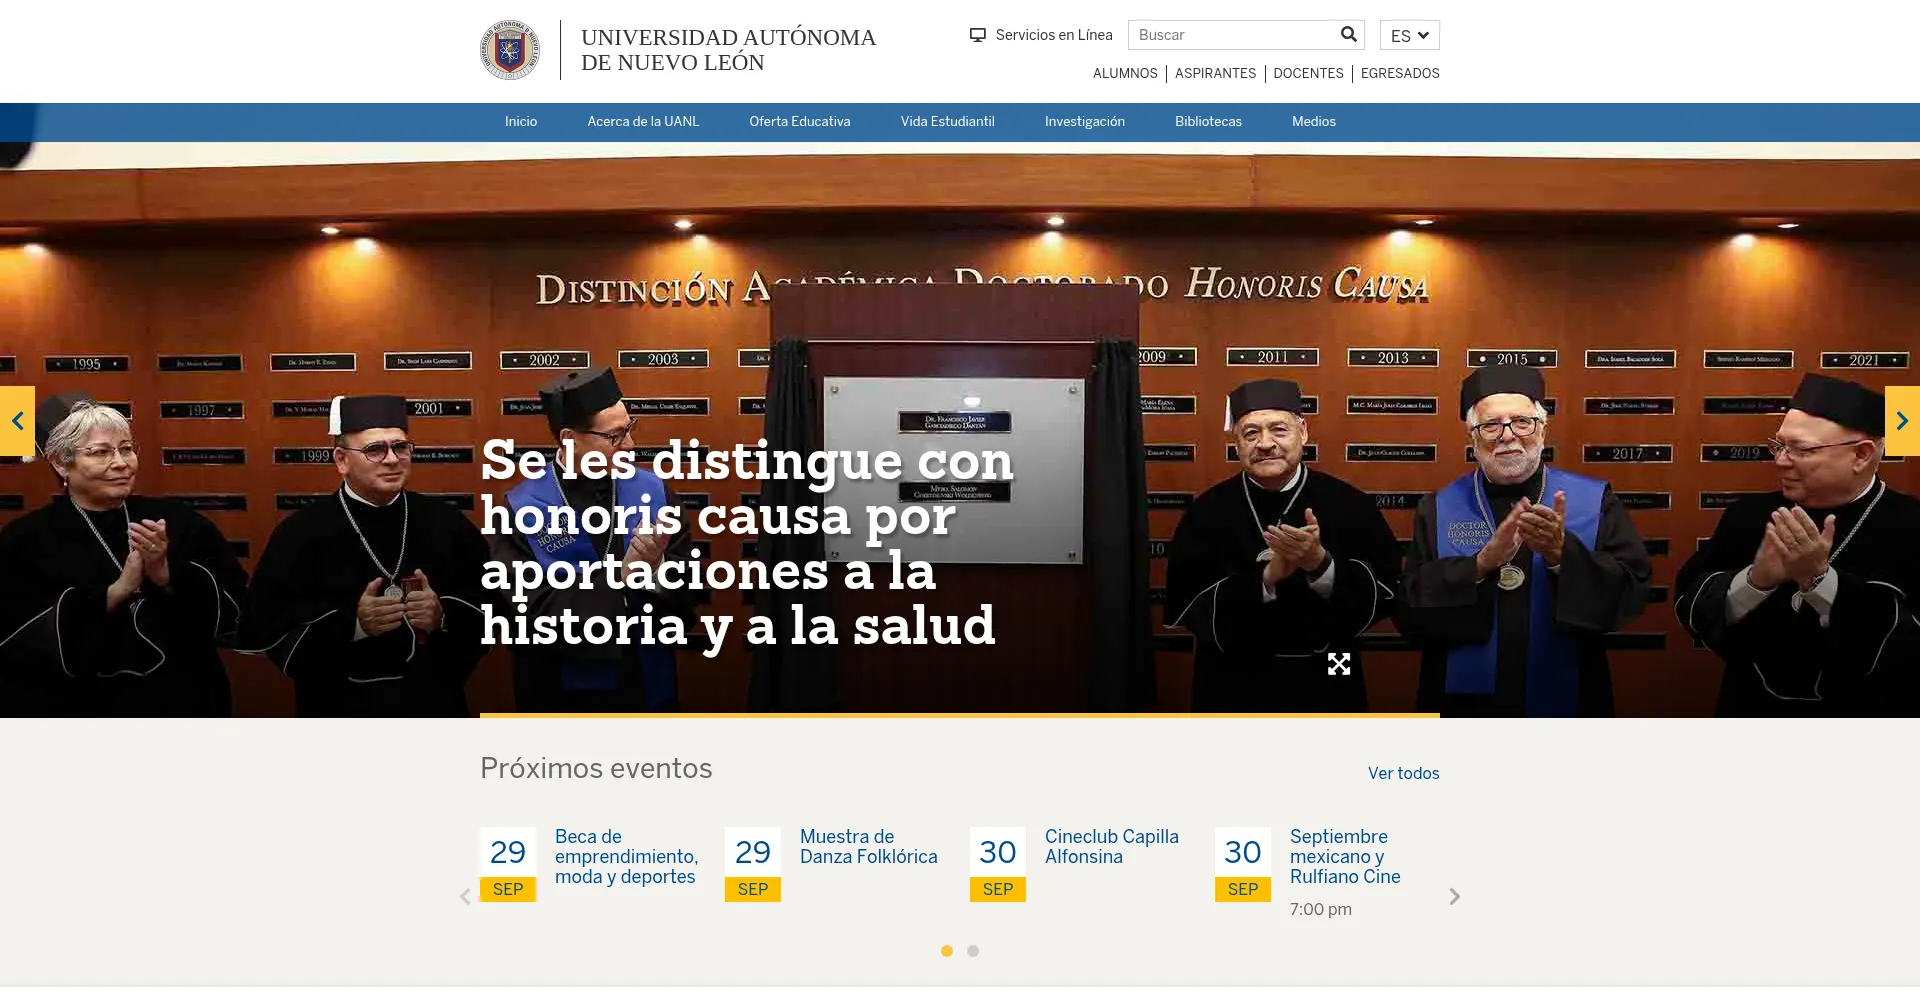Click the 30 SEP date tile for Septiembre mexicano

1243,864
